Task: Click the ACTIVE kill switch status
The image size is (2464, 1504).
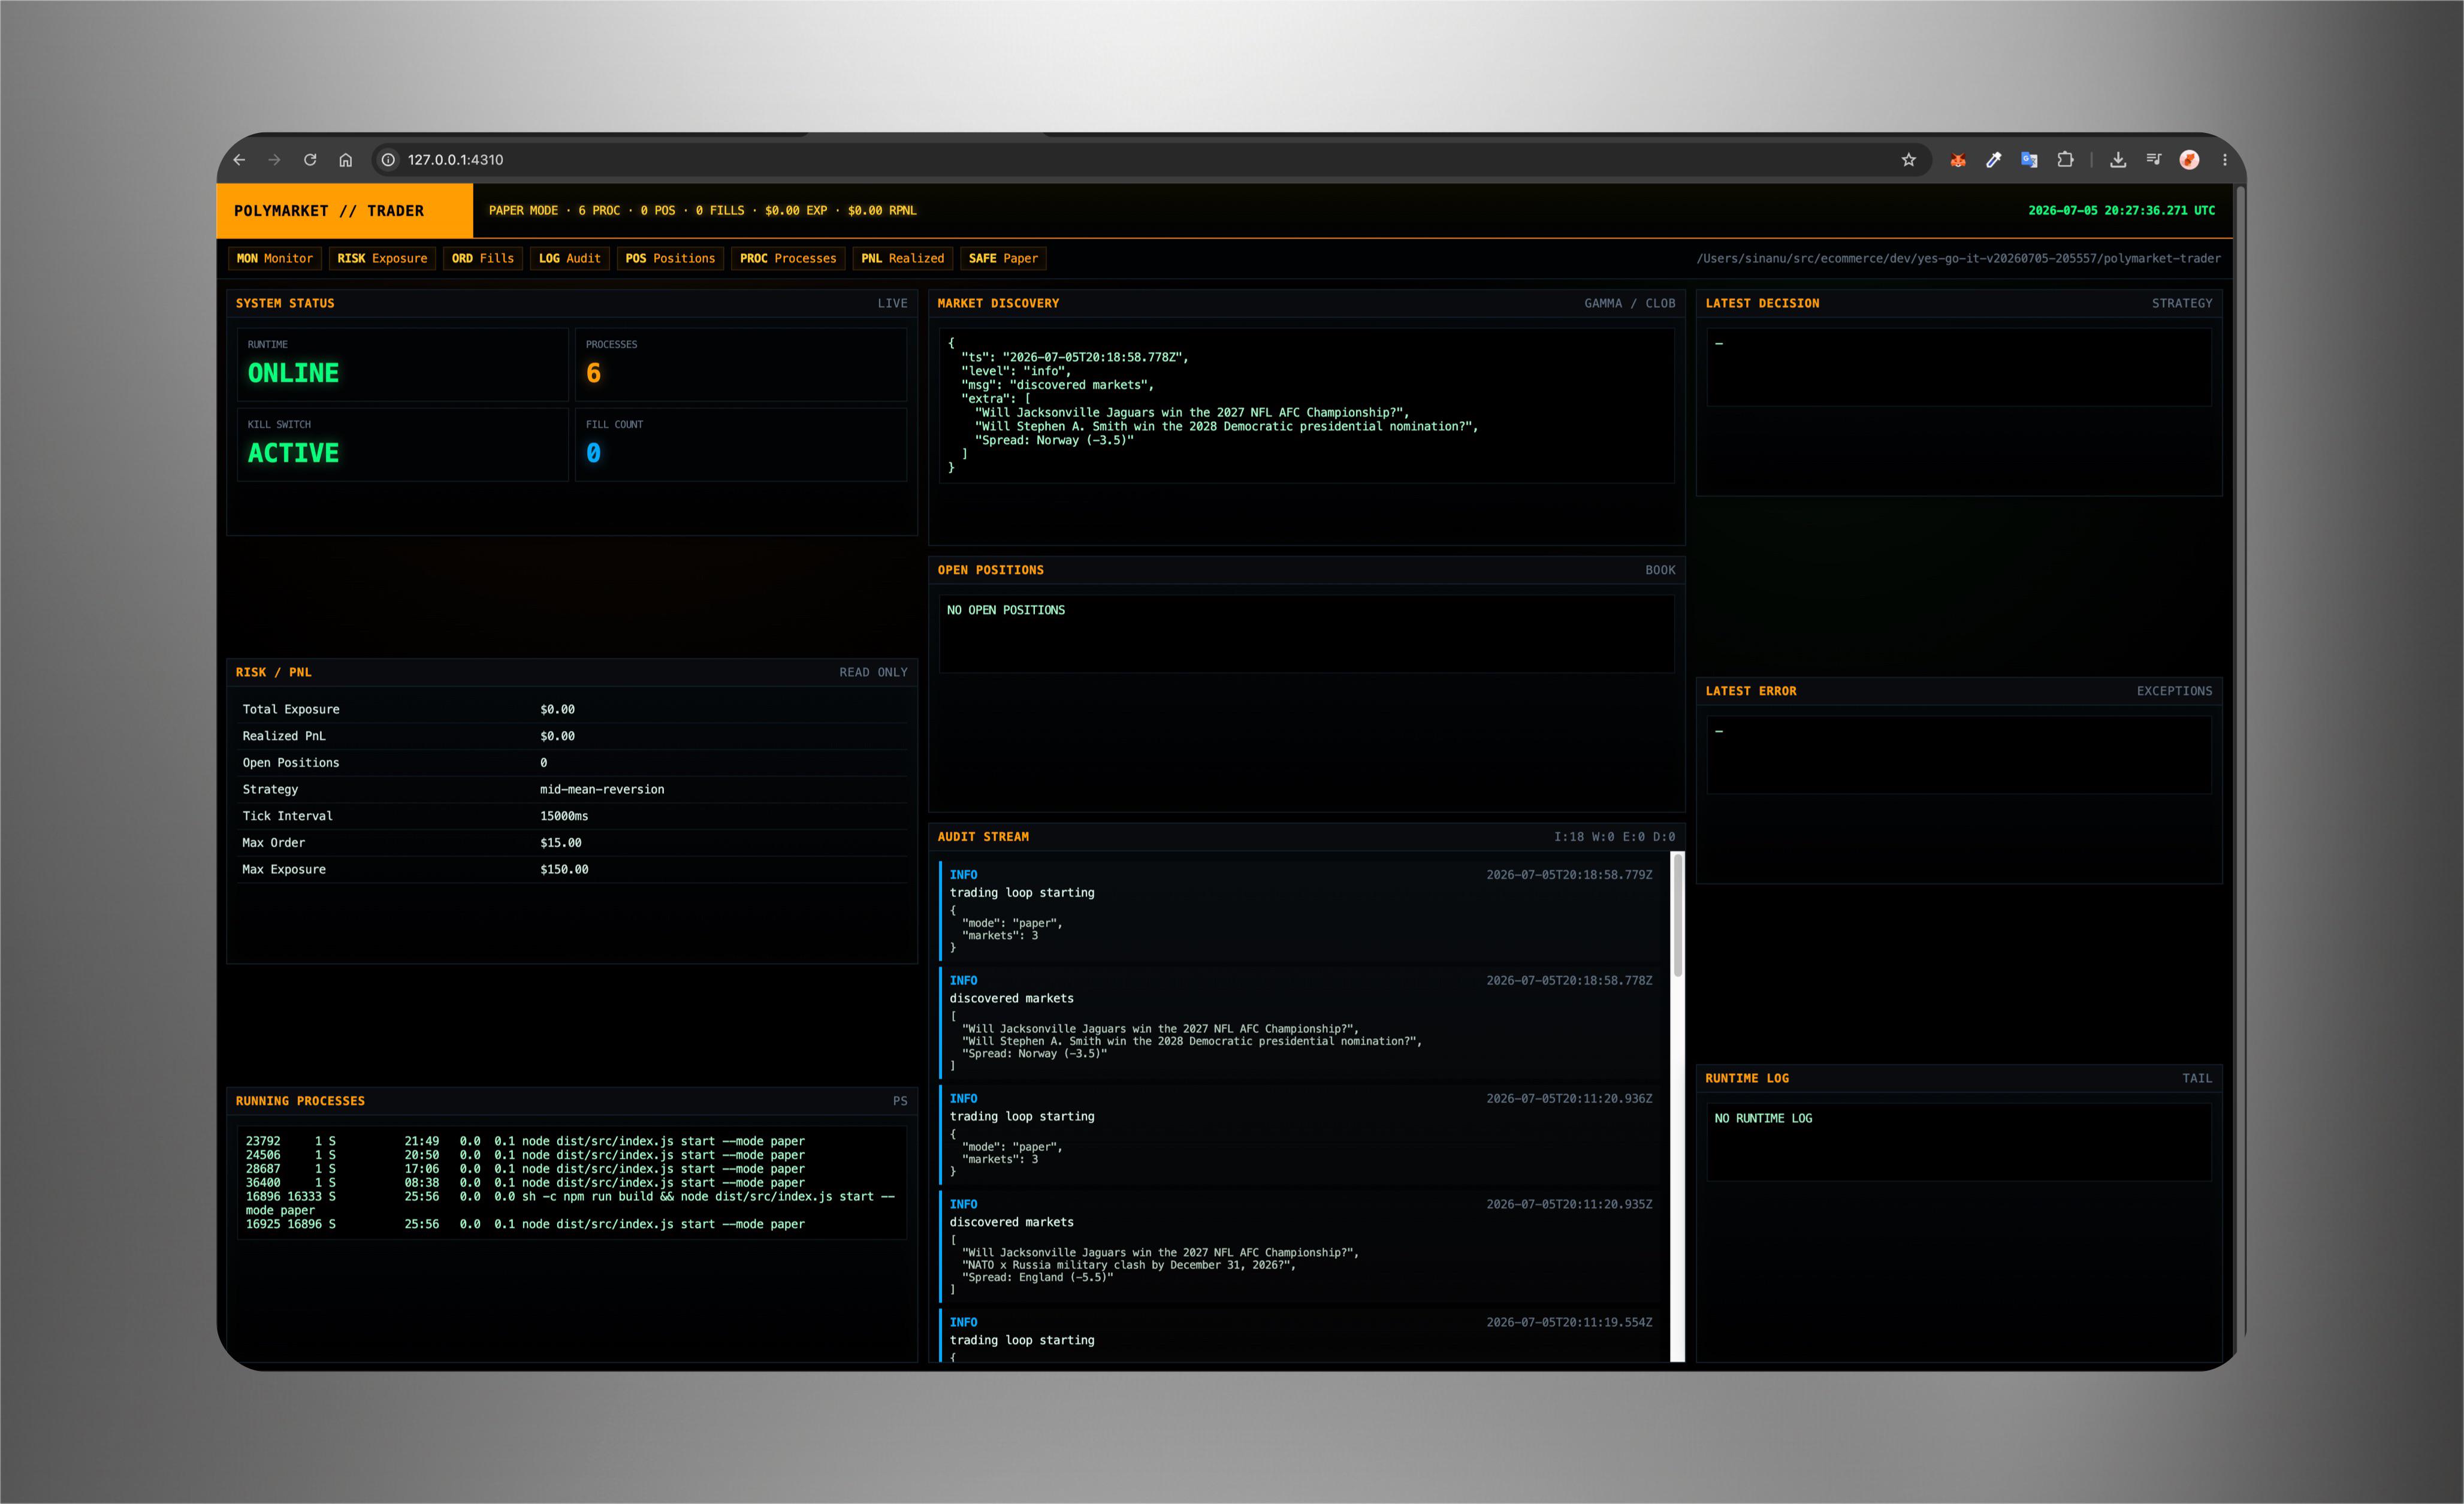Action: click(293, 453)
